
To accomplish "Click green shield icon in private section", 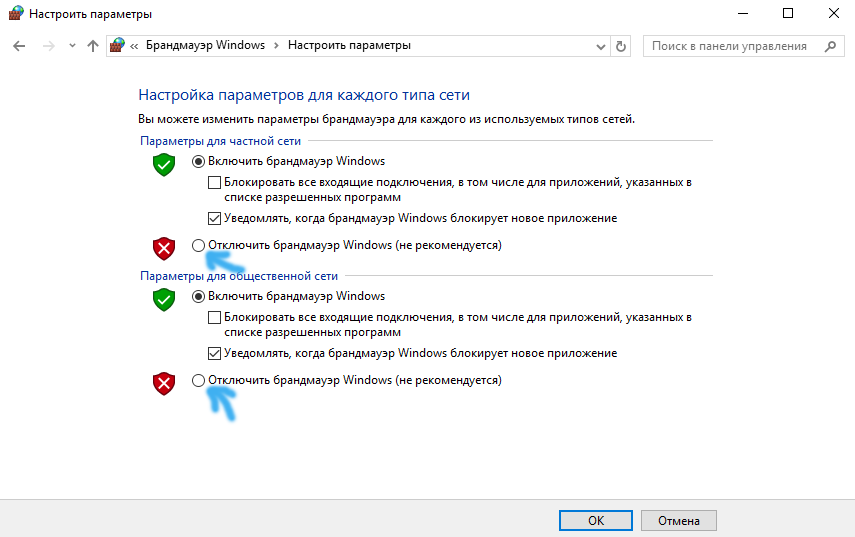I will [x=164, y=165].
